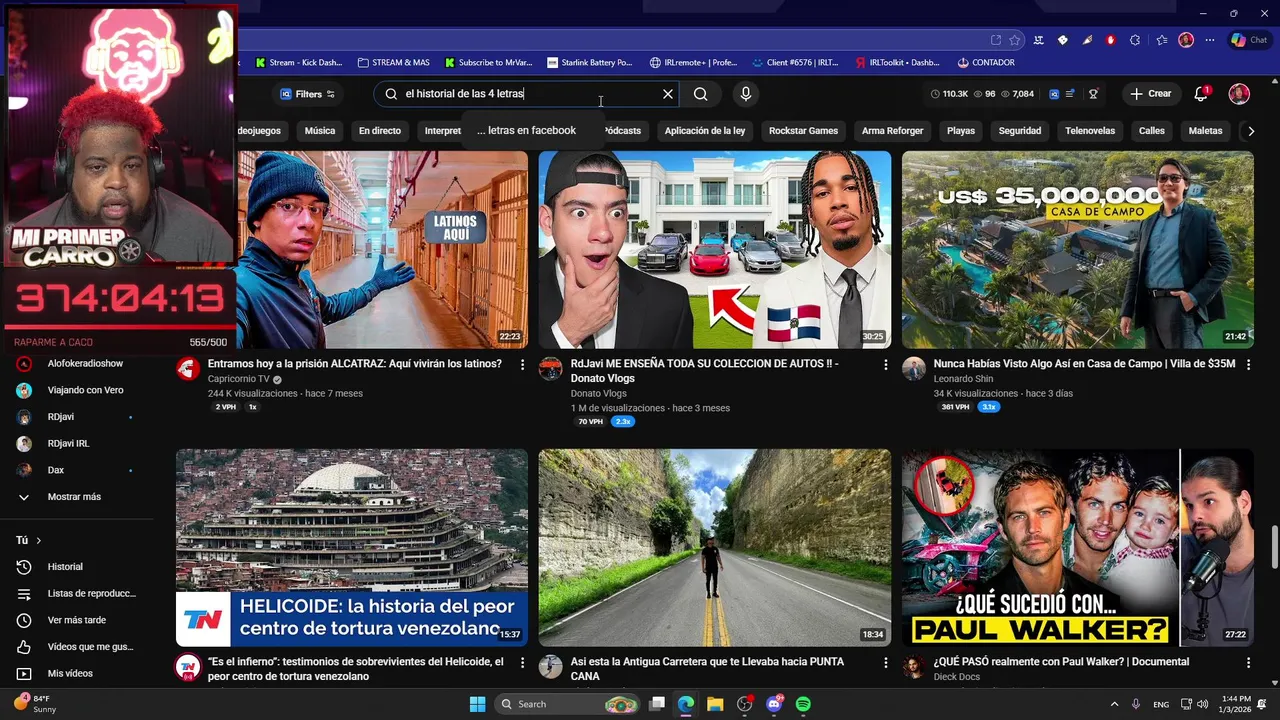Show hidden system tray icons

pyautogui.click(x=1114, y=704)
